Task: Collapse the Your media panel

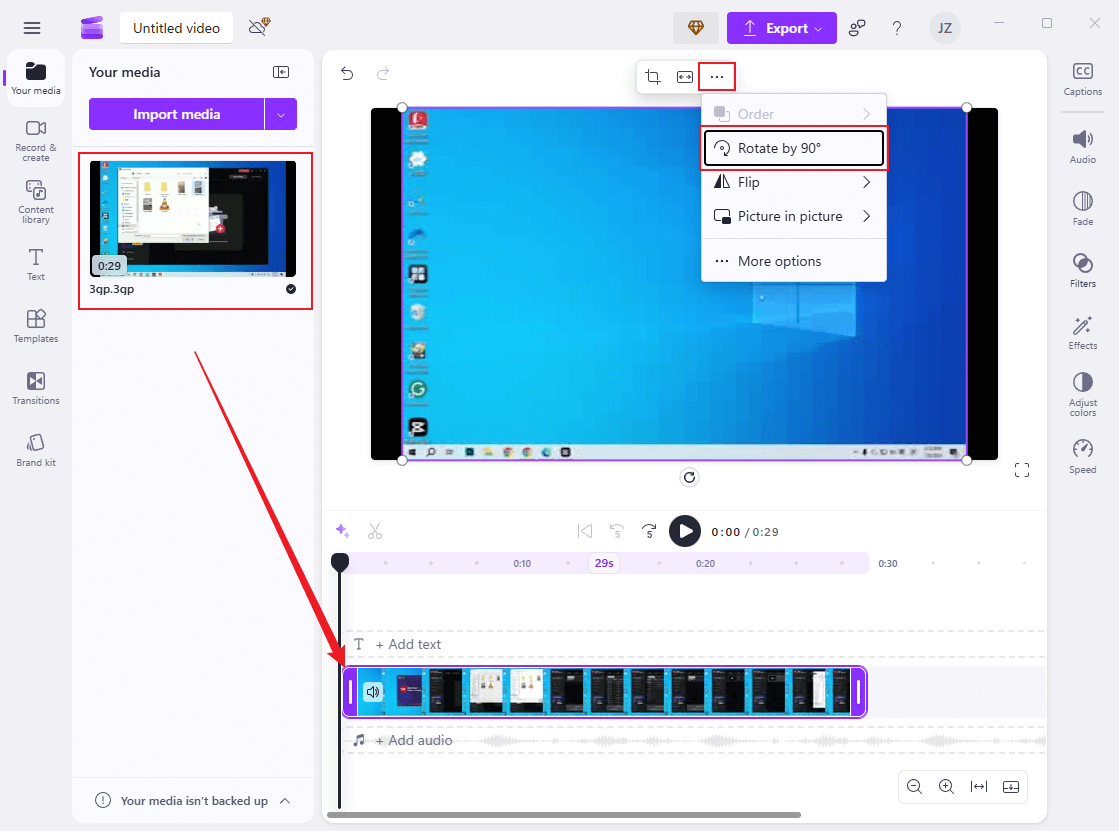Action: 281,72
